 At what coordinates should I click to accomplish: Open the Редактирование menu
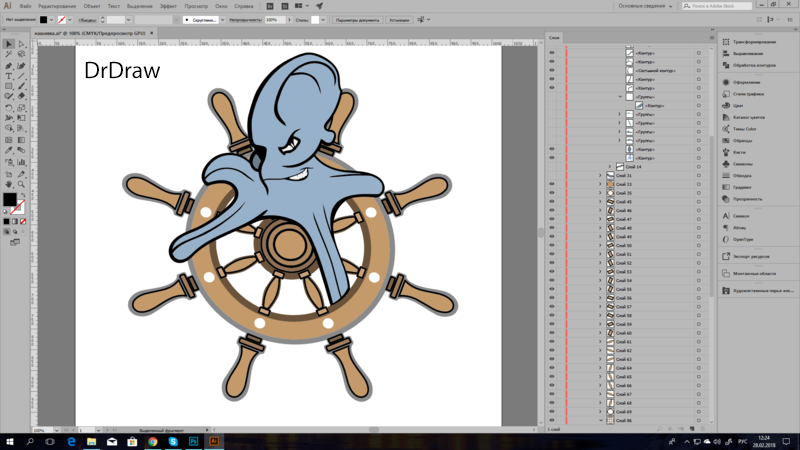click(x=57, y=6)
